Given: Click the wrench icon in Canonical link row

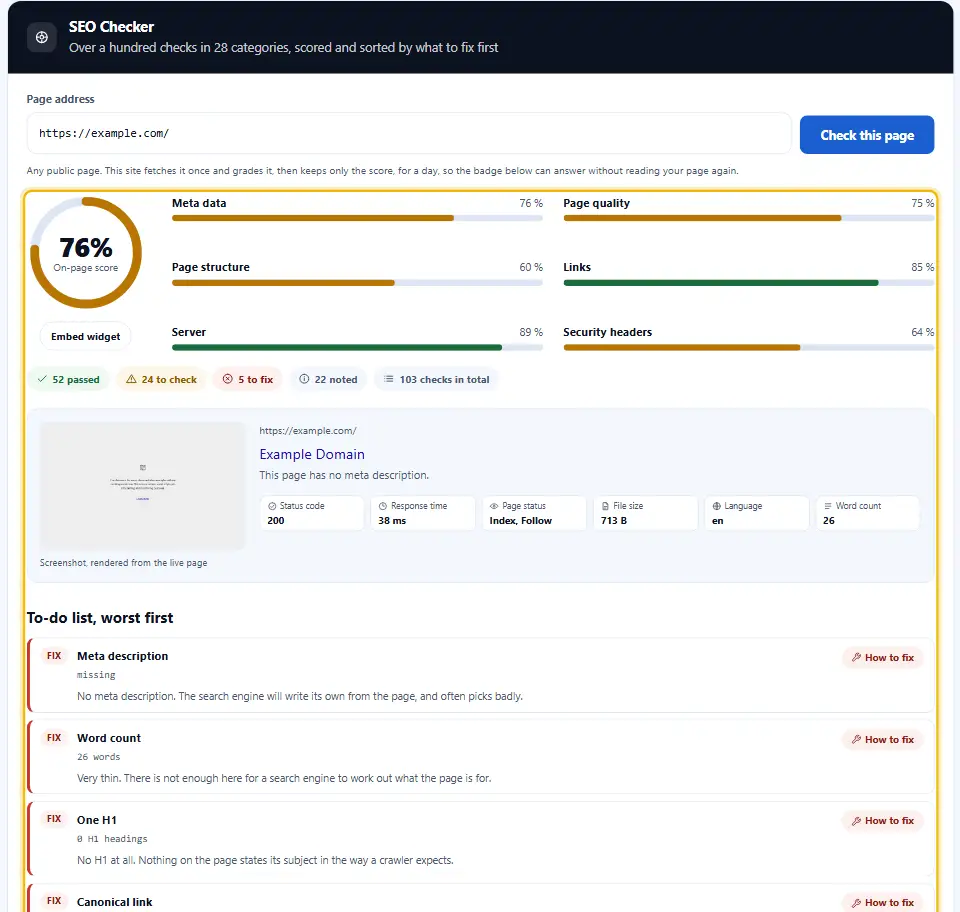Looking at the screenshot, I should (x=856, y=903).
